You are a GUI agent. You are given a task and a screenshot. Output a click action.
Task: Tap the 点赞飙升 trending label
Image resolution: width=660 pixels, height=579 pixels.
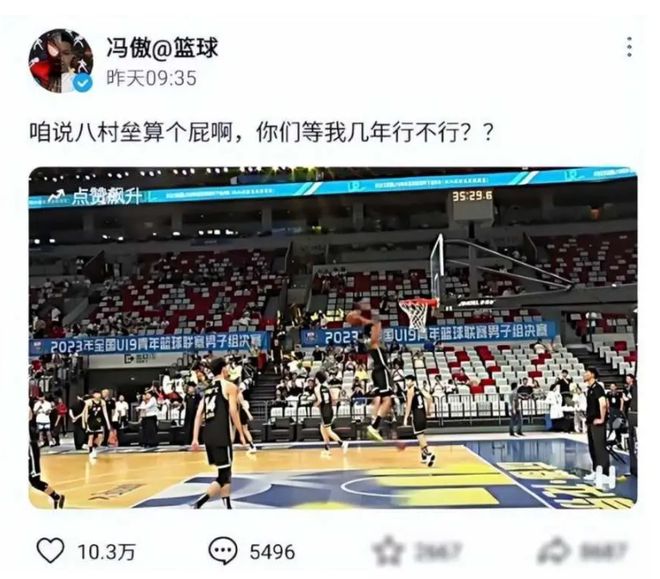[104, 196]
